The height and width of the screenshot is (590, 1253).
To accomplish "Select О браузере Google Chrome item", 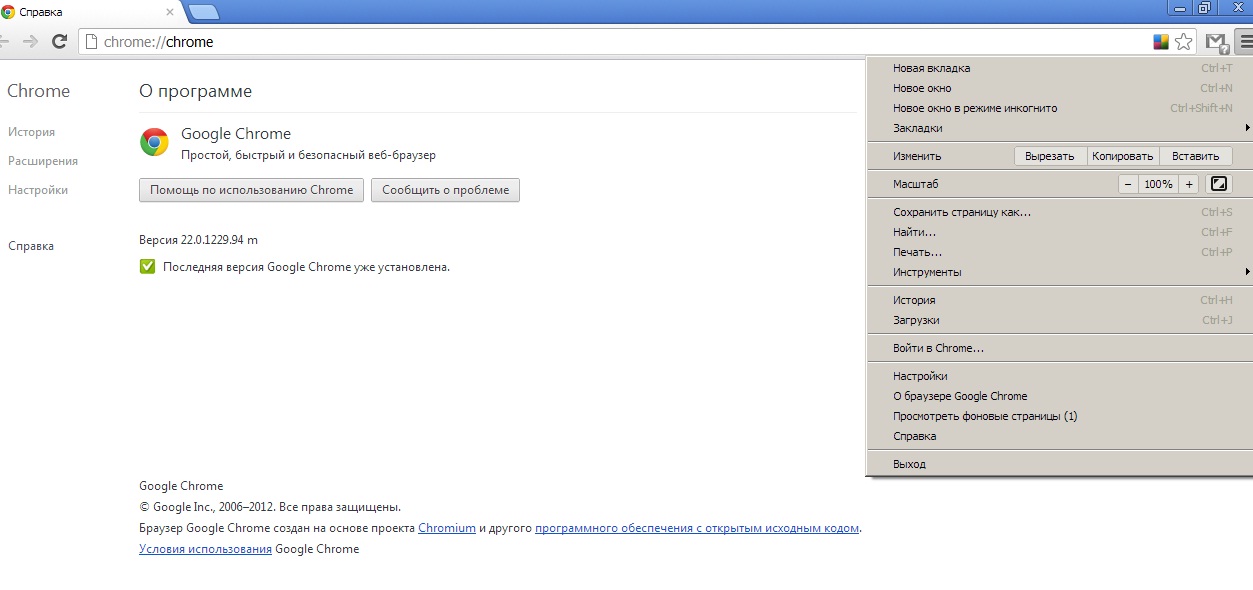I will 1058,396.
